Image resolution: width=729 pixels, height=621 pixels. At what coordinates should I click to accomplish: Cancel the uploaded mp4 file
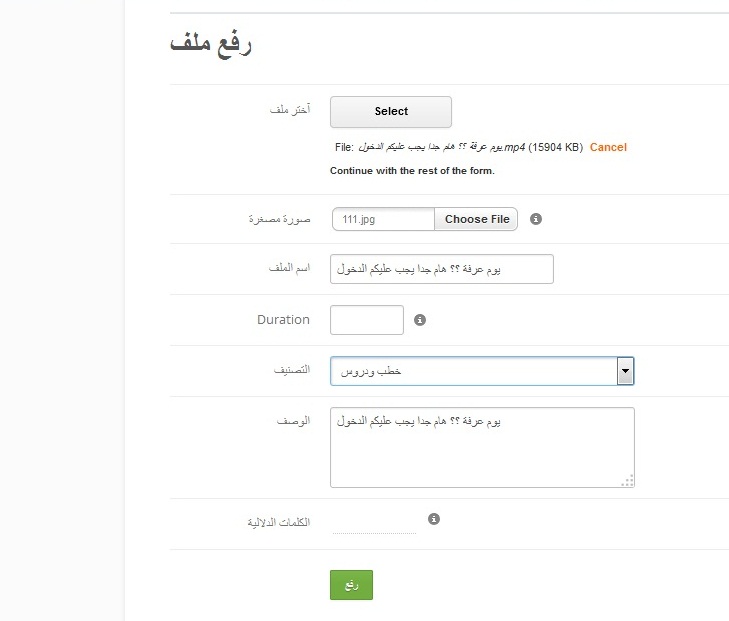click(x=608, y=147)
